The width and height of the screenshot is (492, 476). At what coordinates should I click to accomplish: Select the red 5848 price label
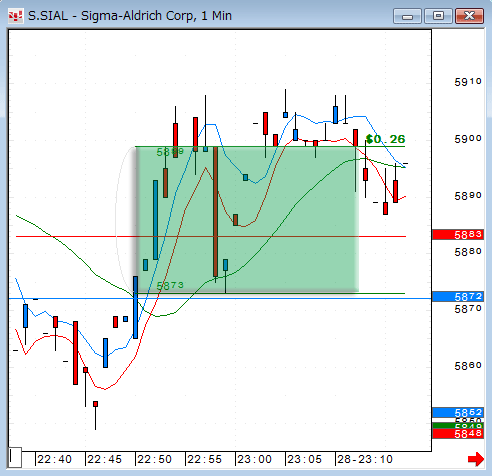[458, 434]
